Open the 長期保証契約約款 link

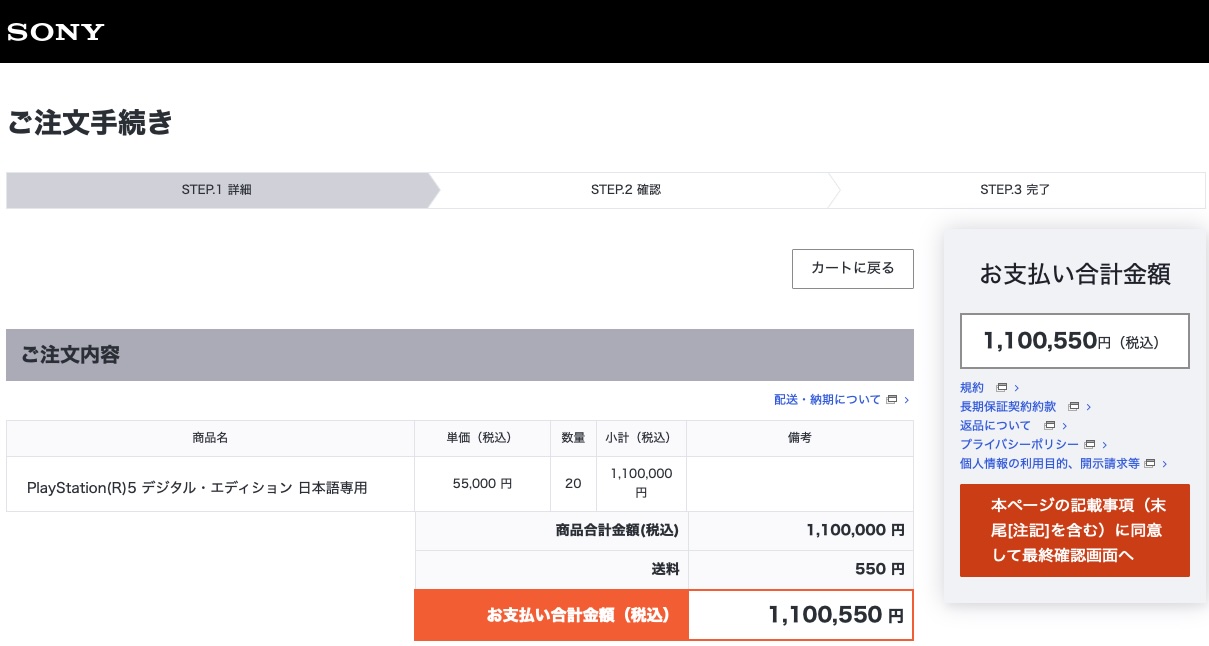(1007, 407)
